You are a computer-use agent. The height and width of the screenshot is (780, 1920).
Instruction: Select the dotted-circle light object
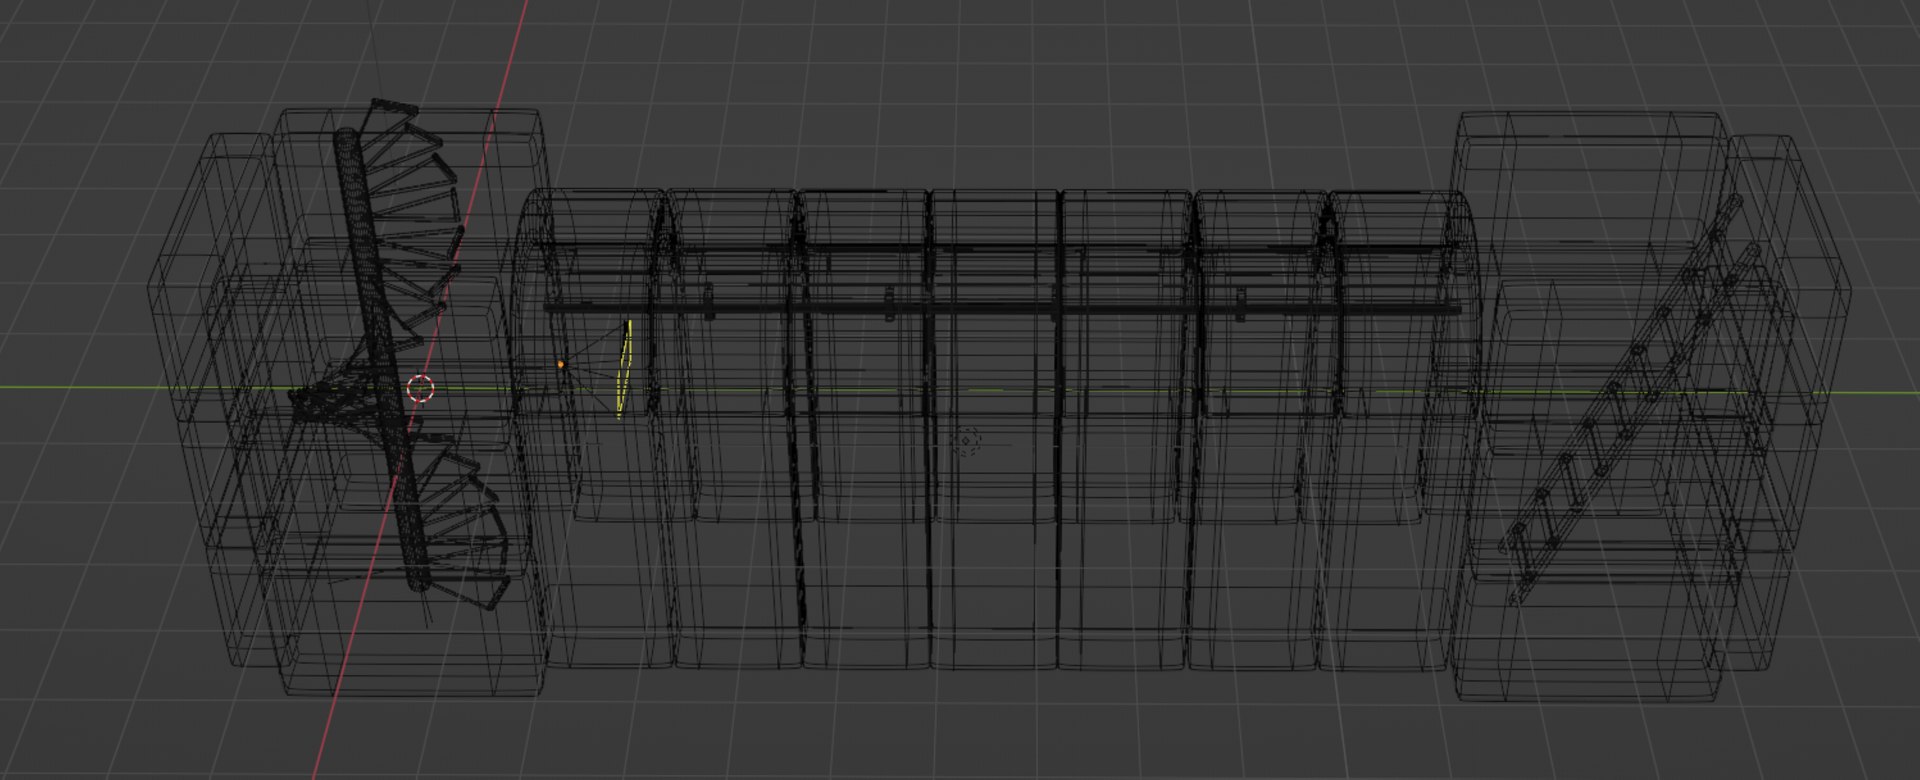966,440
